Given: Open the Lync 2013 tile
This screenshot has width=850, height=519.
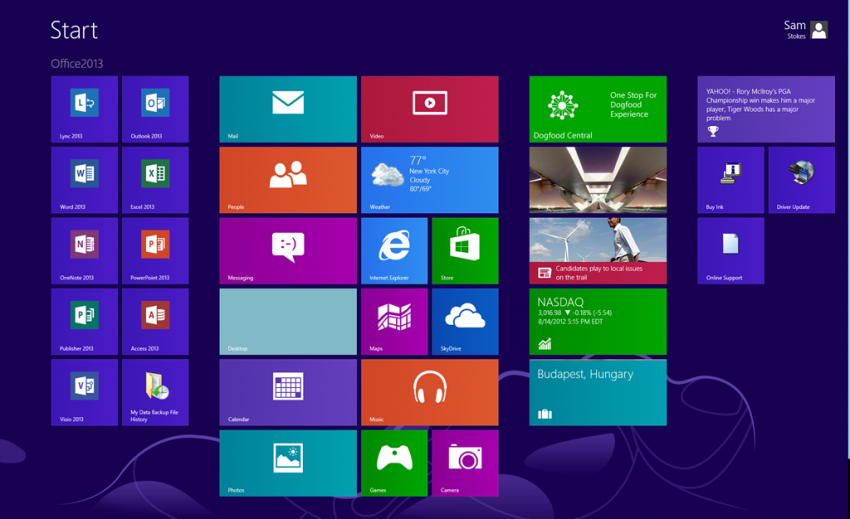Looking at the screenshot, I should point(84,109).
